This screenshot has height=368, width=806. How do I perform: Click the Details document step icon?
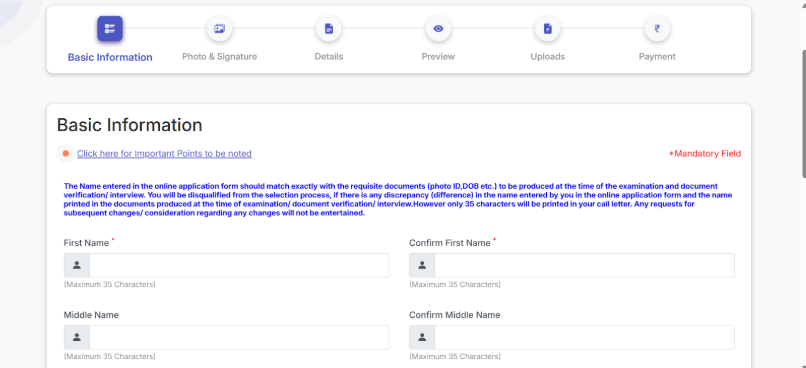[x=329, y=29]
